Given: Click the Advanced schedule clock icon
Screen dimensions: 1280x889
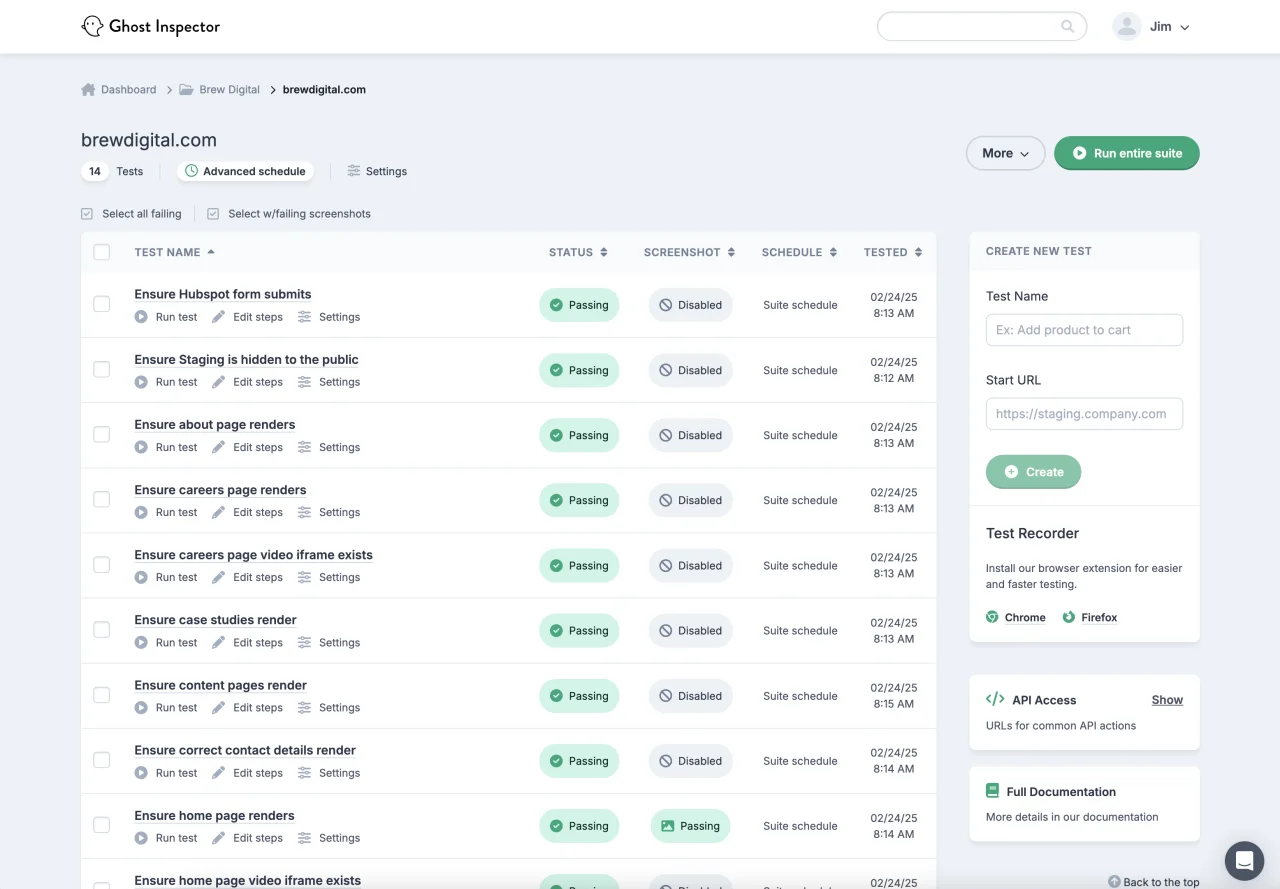Looking at the screenshot, I should (x=191, y=171).
